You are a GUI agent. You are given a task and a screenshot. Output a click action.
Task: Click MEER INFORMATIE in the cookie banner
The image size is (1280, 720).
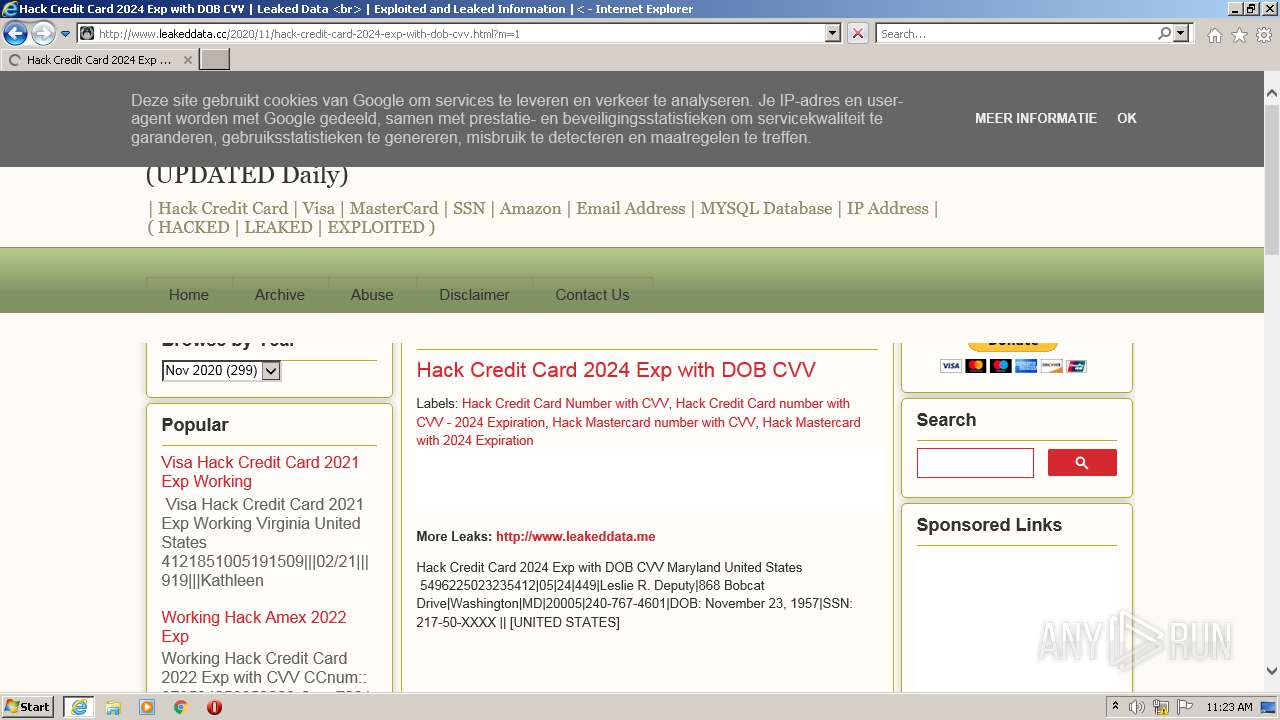click(1036, 118)
